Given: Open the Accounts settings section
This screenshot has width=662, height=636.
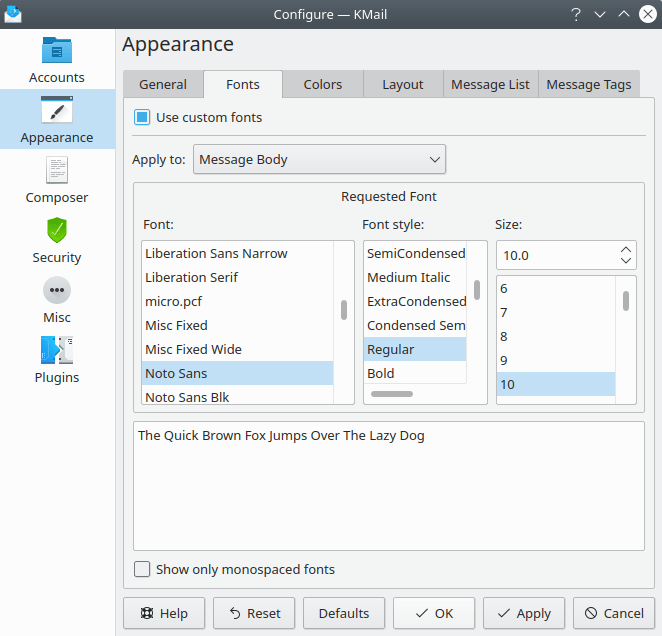Looking at the screenshot, I should (x=57, y=60).
